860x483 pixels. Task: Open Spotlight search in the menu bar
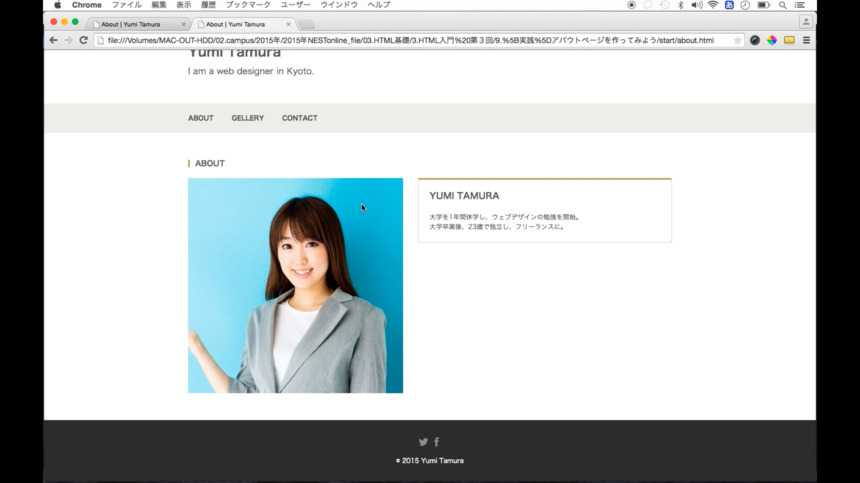[x=783, y=5]
